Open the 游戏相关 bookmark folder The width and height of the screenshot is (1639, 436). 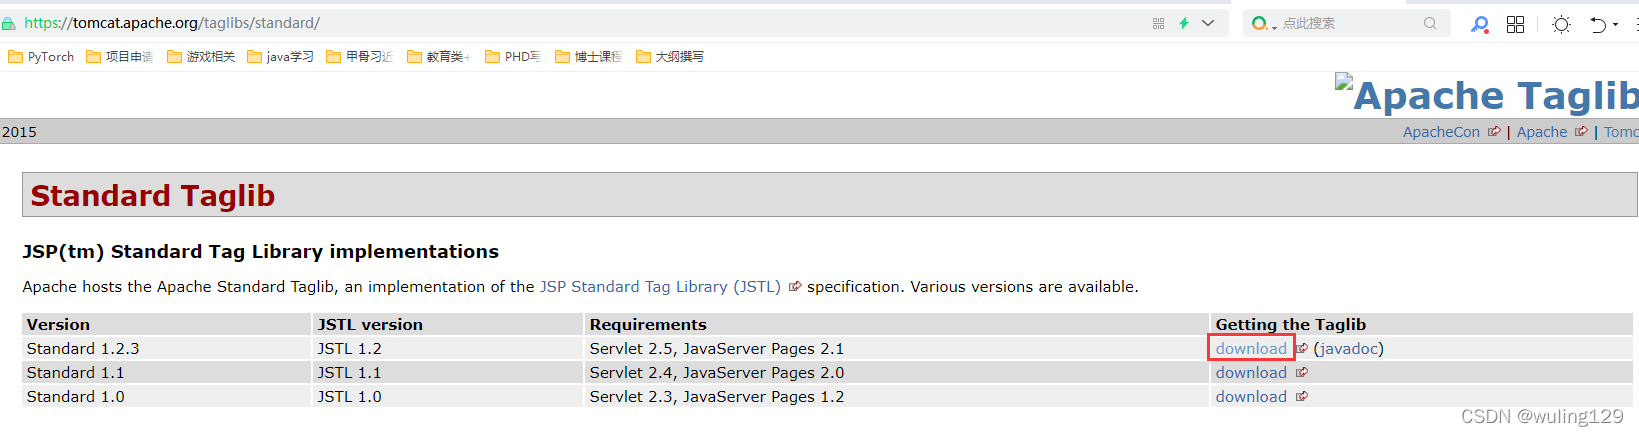point(201,57)
